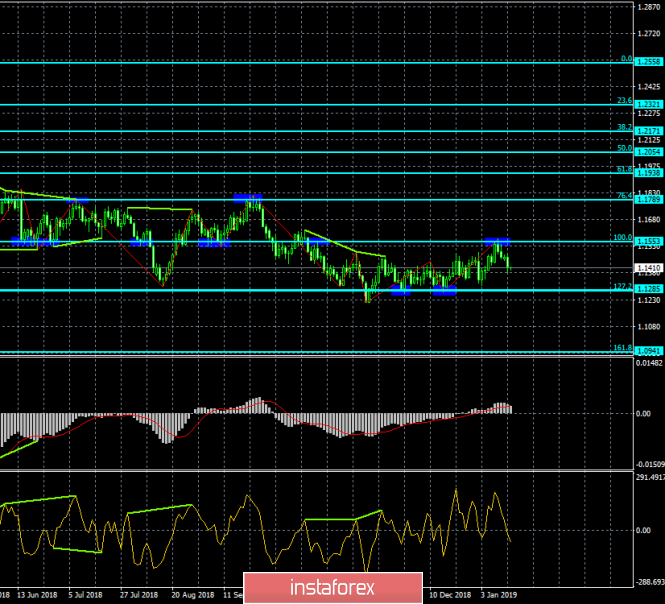Click the blue marker at the January 2019 high
Image resolution: width=665 pixels, height=604 pixels.
click(x=498, y=242)
